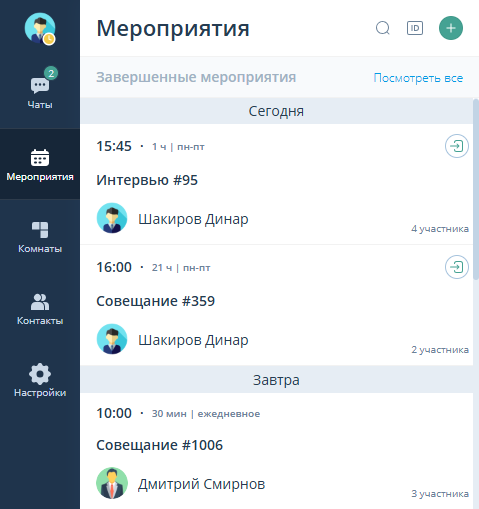Click the 1 ч | пн-пт label
This screenshot has width=479, height=509.
[x=178, y=147]
